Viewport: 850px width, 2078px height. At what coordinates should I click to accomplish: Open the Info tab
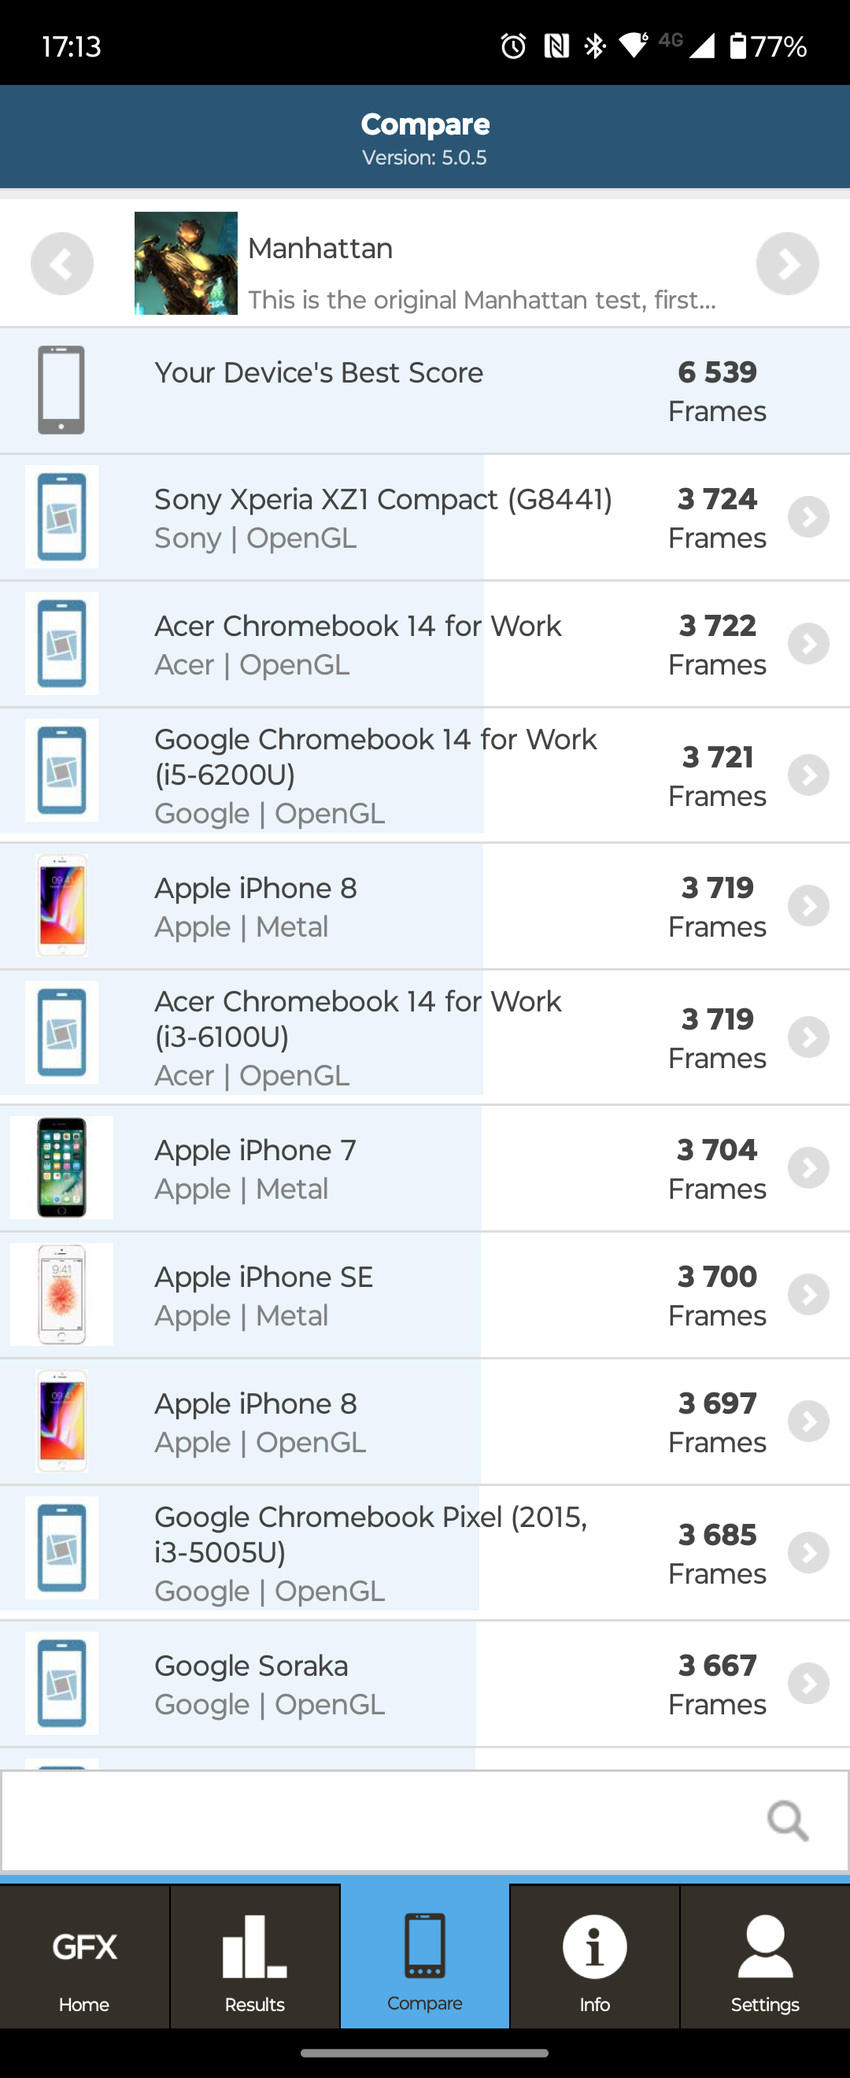coord(595,1958)
